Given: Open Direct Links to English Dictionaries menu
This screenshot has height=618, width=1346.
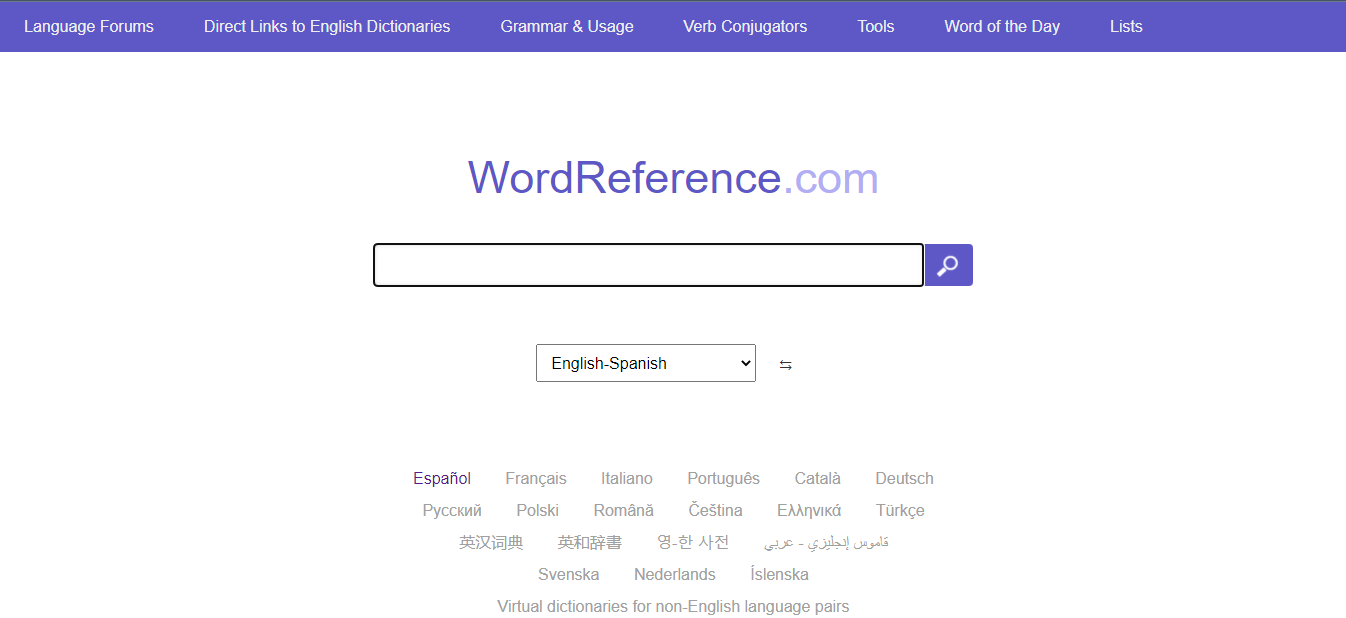Looking at the screenshot, I should pyautogui.click(x=327, y=26).
